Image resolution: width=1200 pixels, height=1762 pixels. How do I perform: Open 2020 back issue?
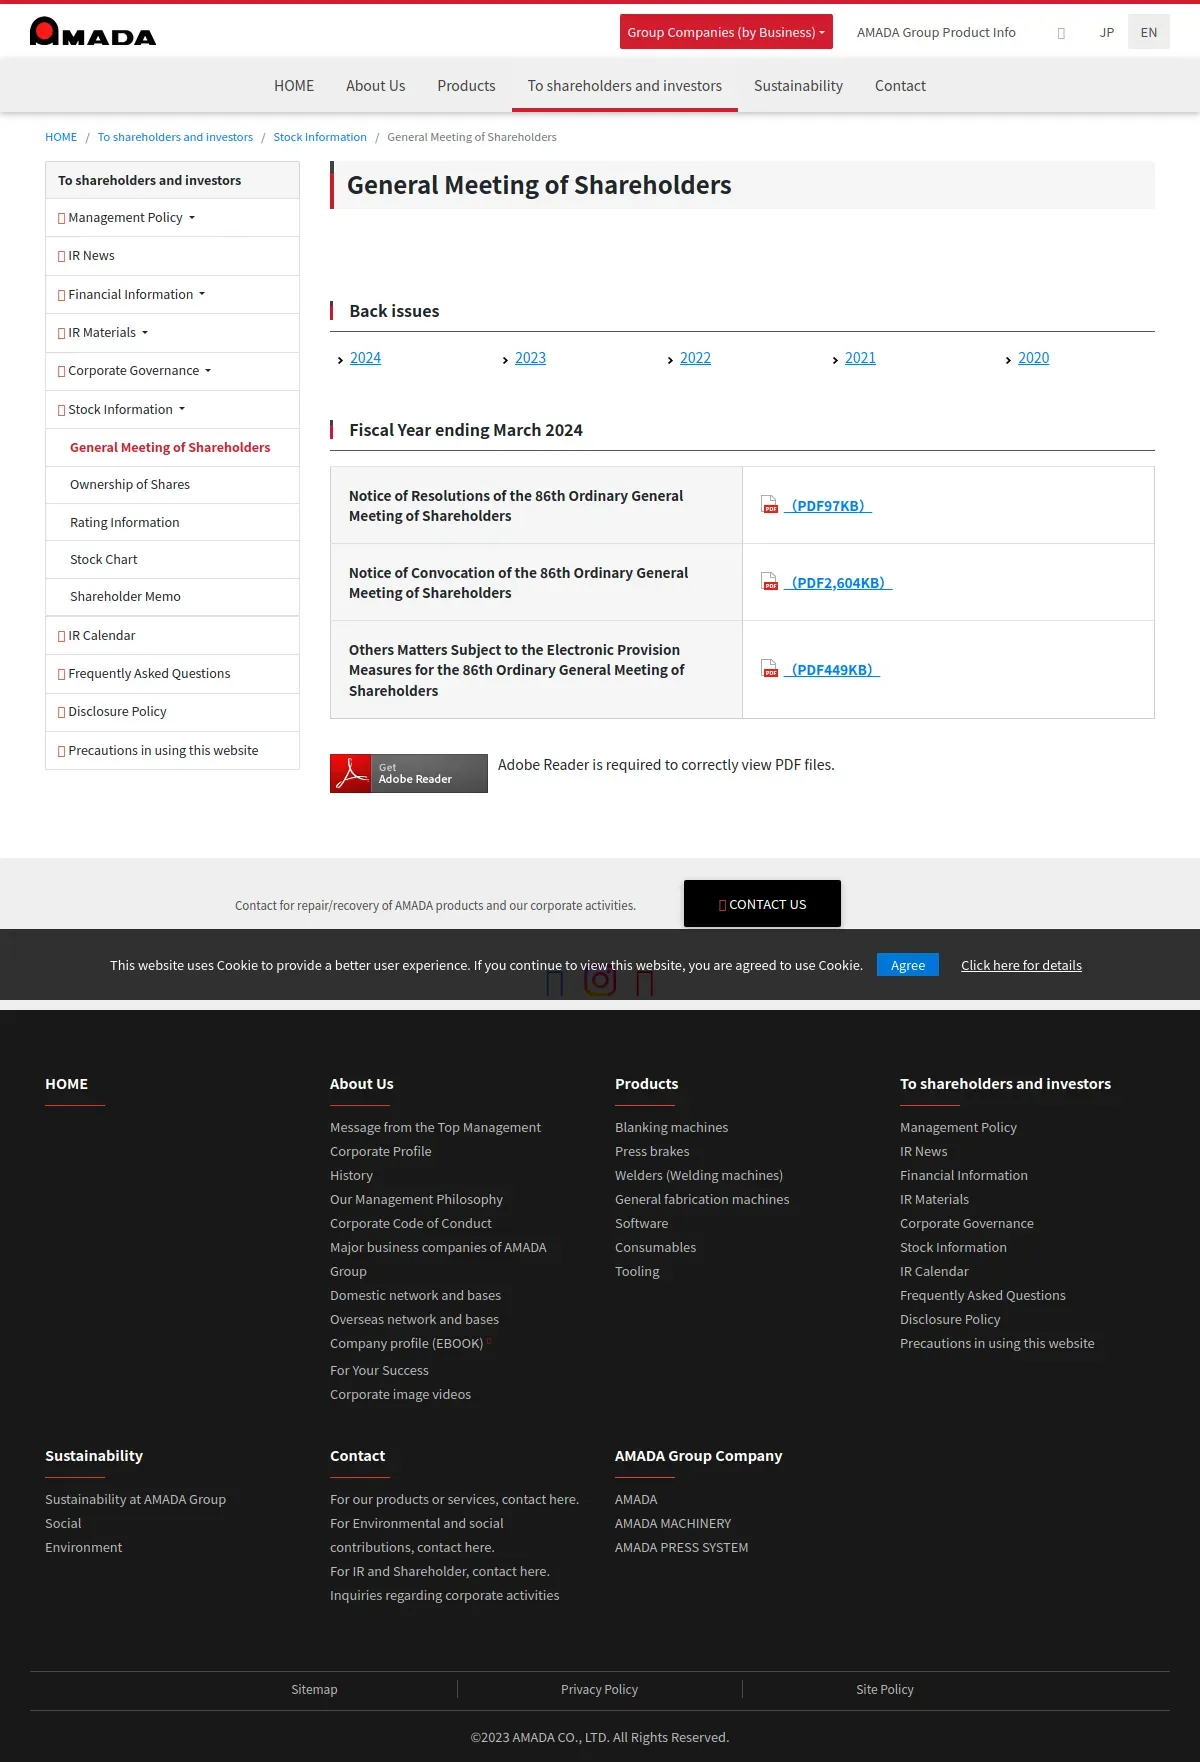[1033, 358]
